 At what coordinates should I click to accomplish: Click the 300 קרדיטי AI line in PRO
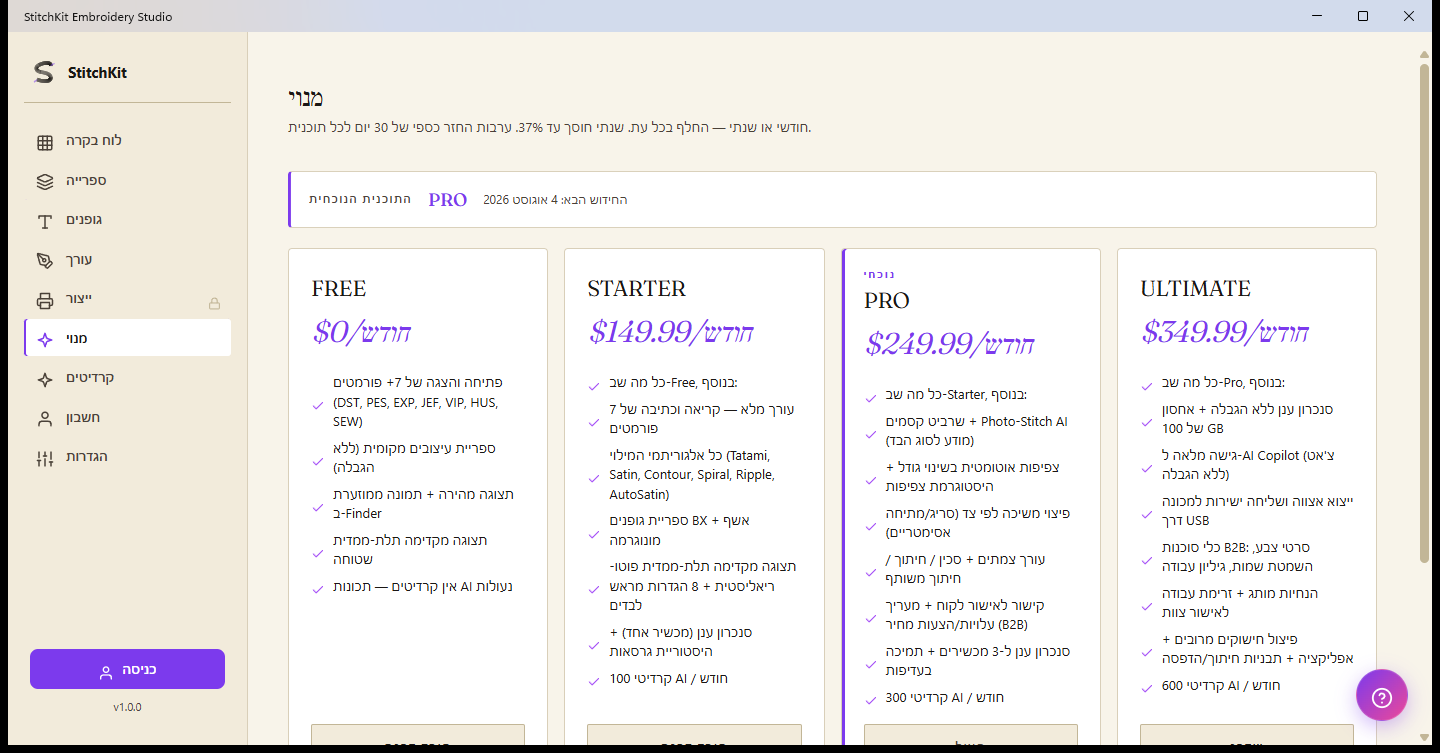(945, 697)
